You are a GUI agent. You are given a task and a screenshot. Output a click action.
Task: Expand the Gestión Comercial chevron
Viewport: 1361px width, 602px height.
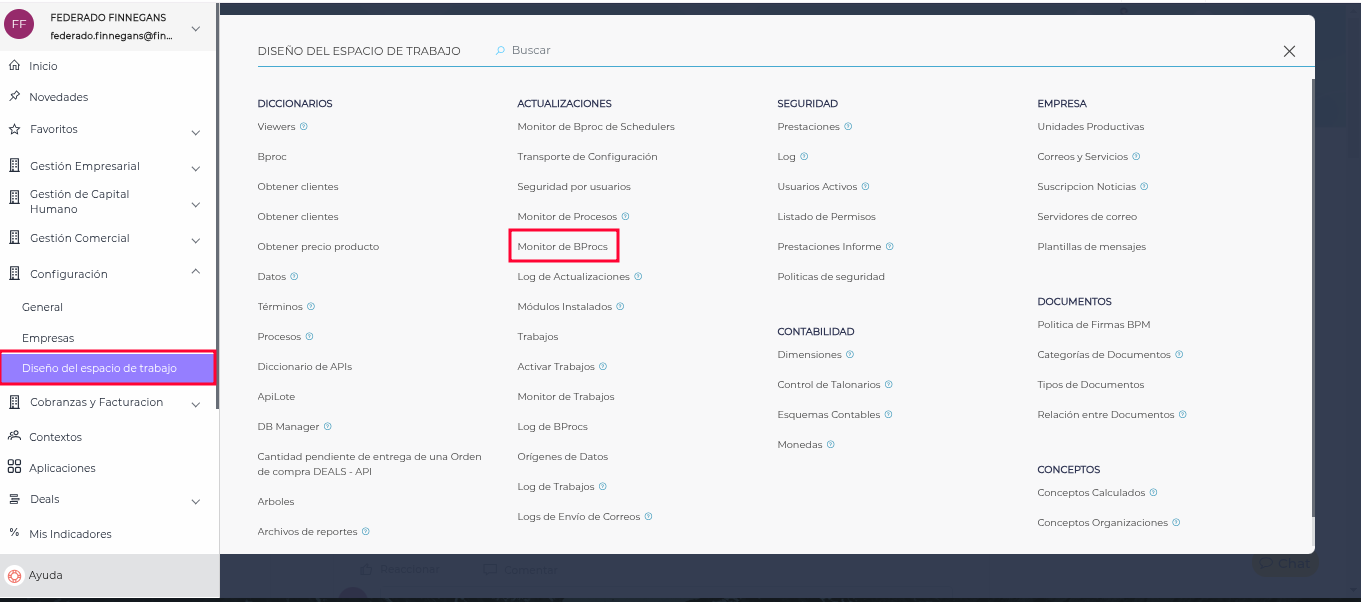pyautogui.click(x=196, y=241)
